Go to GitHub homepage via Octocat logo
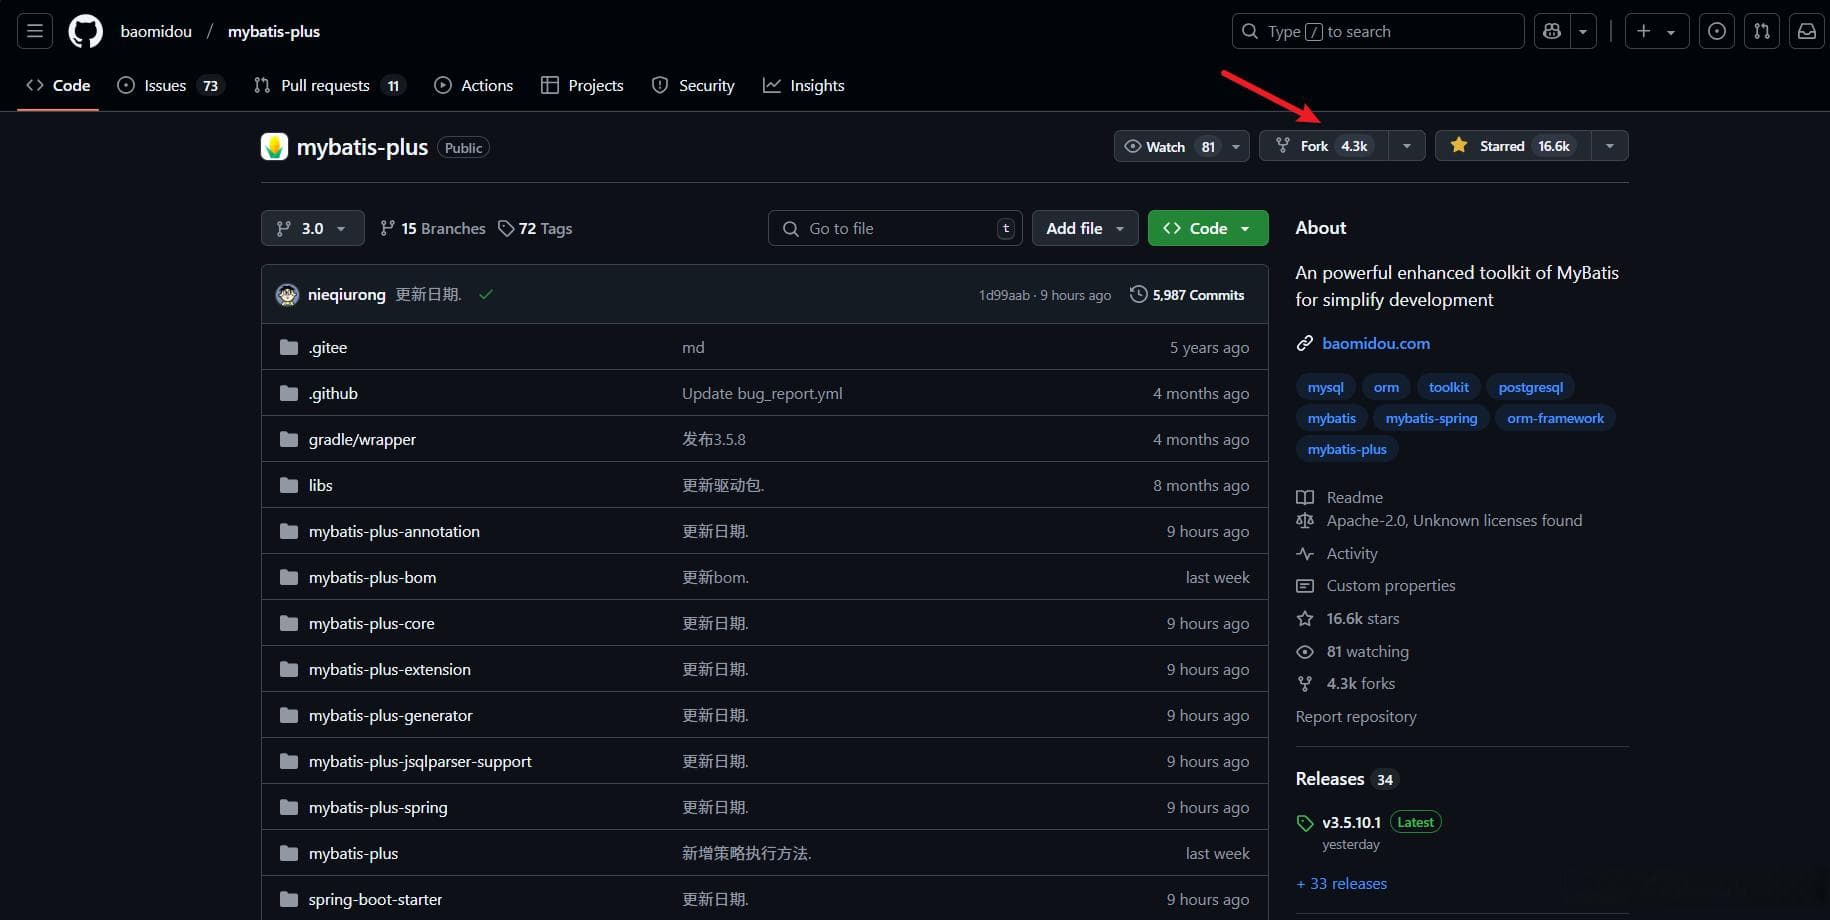The width and height of the screenshot is (1830, 920). [85, 31]
